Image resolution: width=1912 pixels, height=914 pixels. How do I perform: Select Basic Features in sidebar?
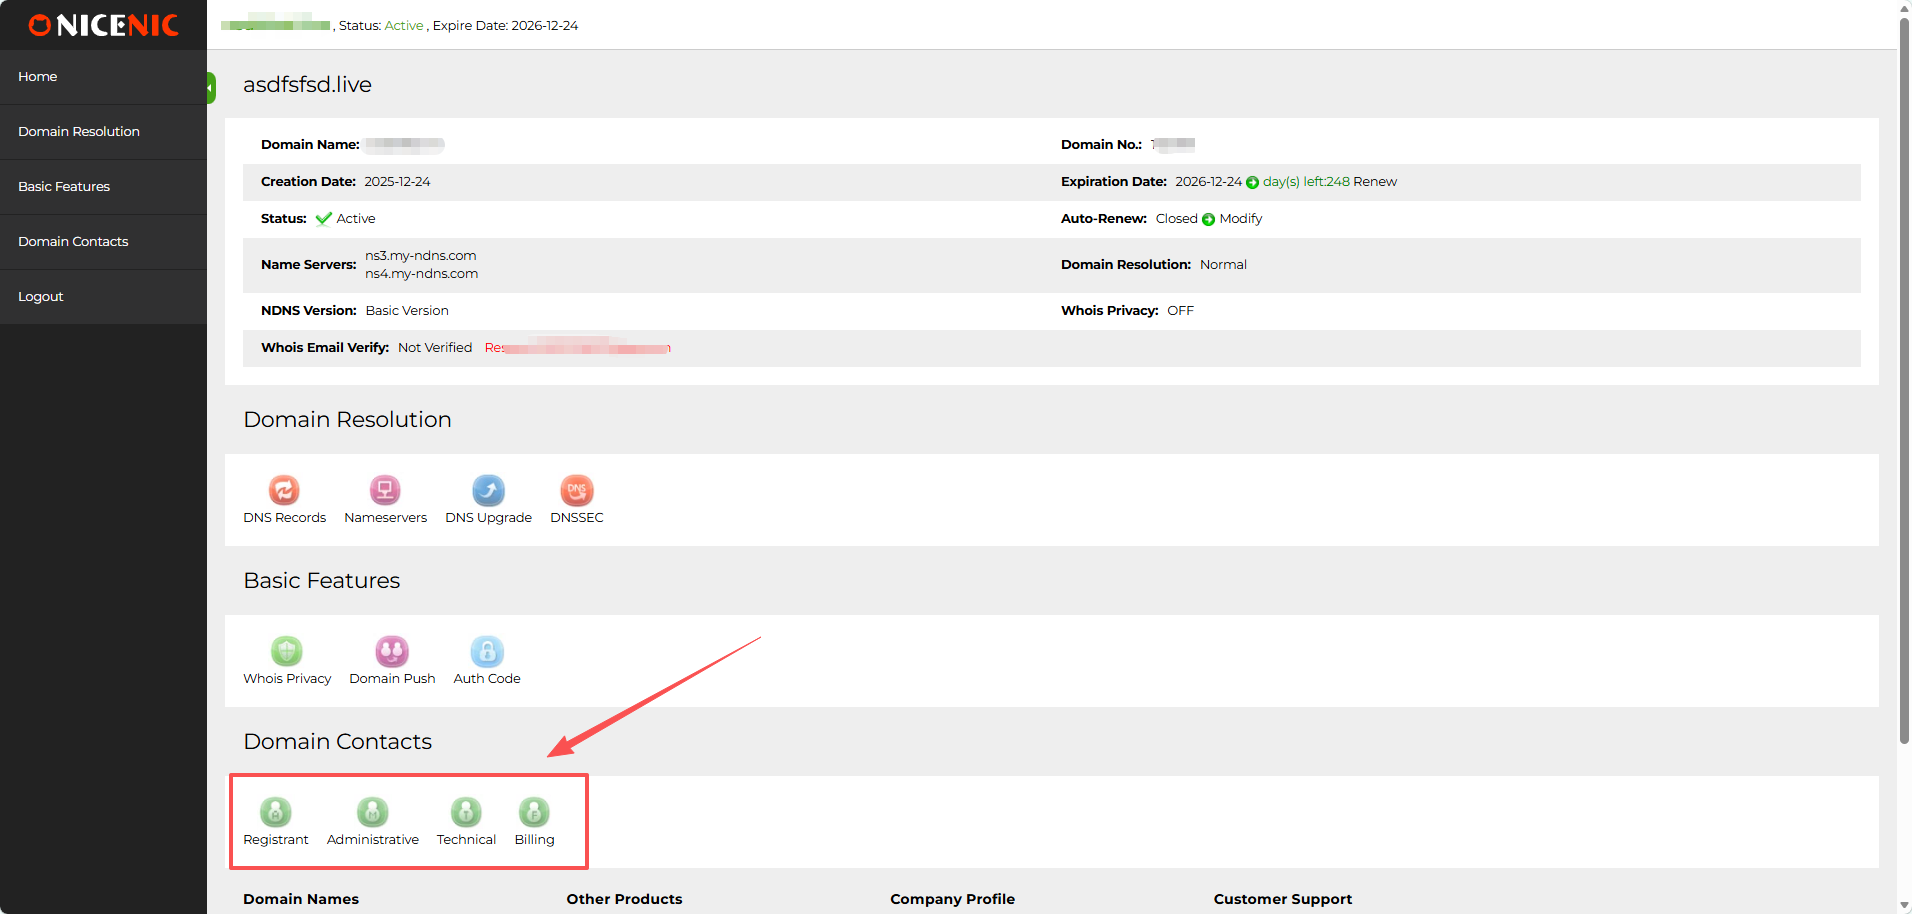point(64,187)
